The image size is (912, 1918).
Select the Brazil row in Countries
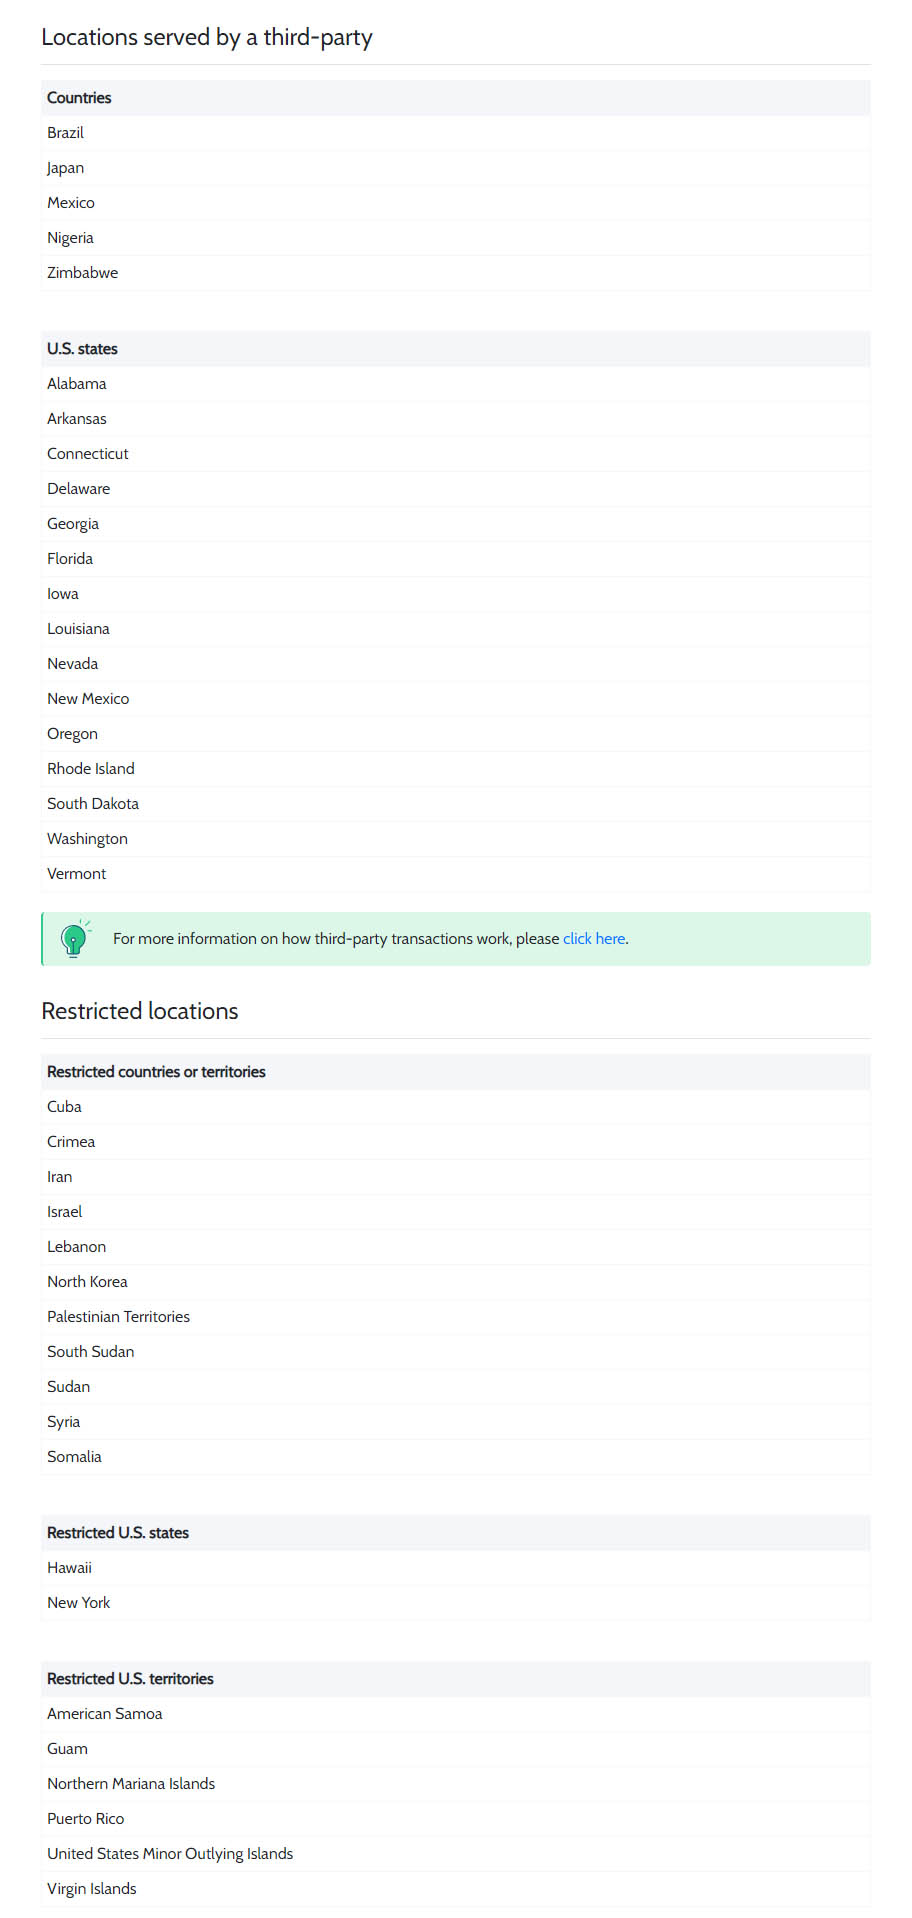[x=456, y=133]
